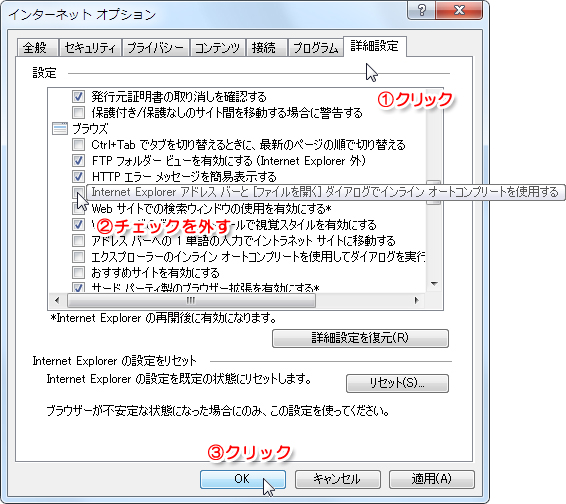Image resolution: width=566 pixels, height=504 pixels.
Task: Uncheck FTP フォルダー ビューを有効にする
Action: [x=78, y=161]
